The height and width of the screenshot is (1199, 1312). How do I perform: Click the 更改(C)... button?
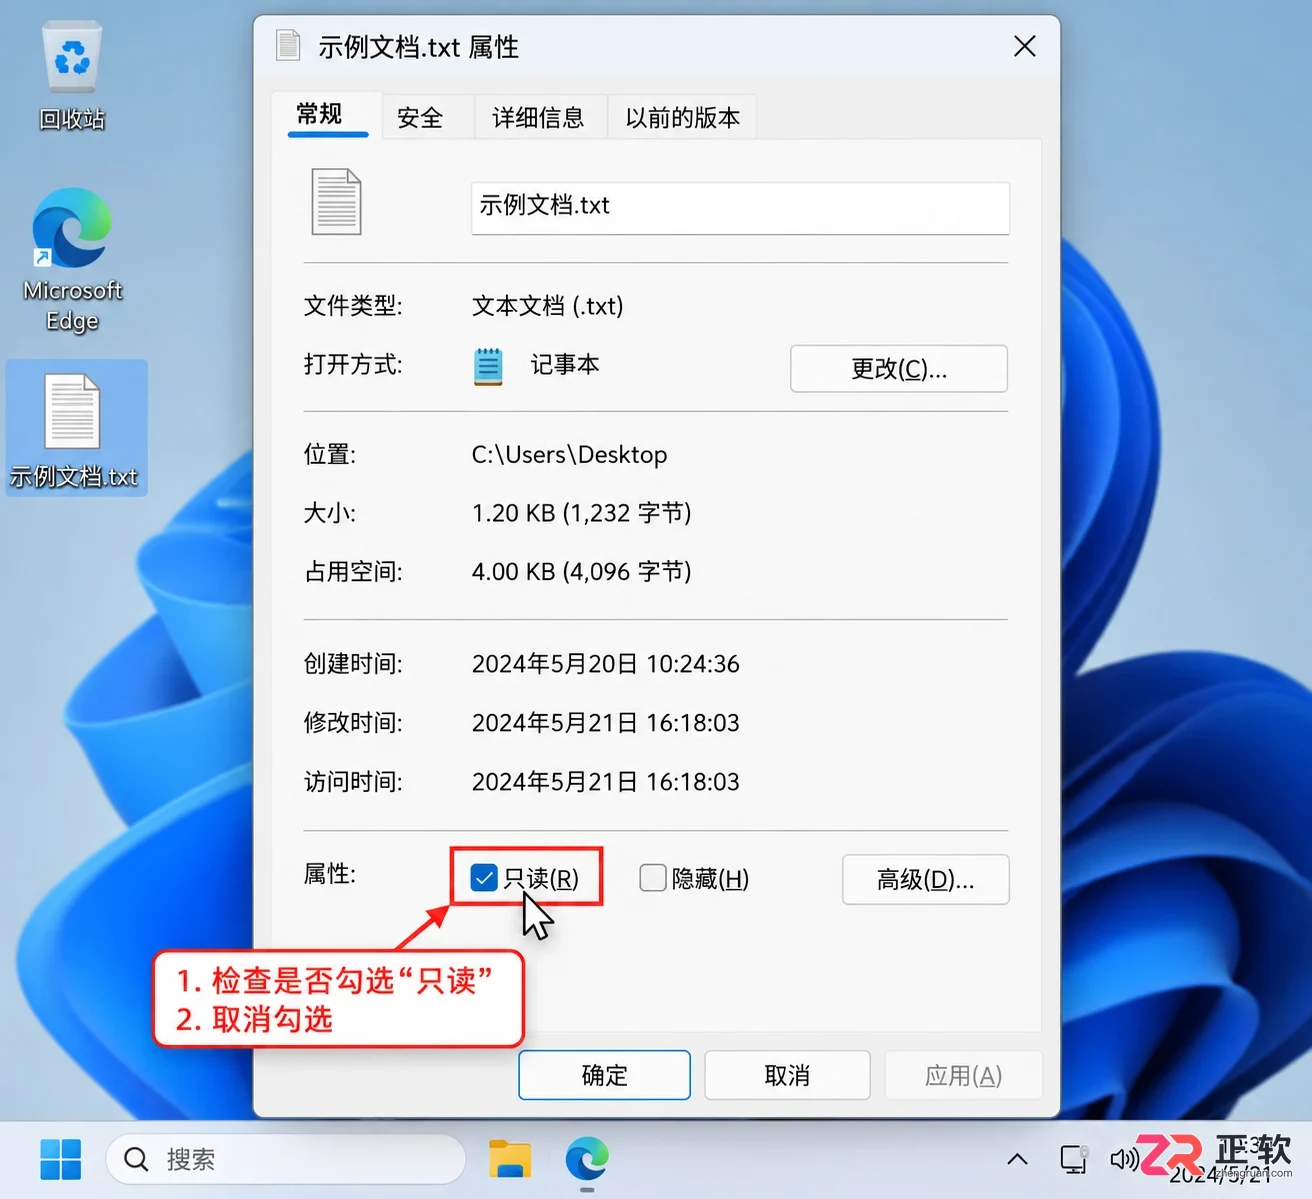899,369
